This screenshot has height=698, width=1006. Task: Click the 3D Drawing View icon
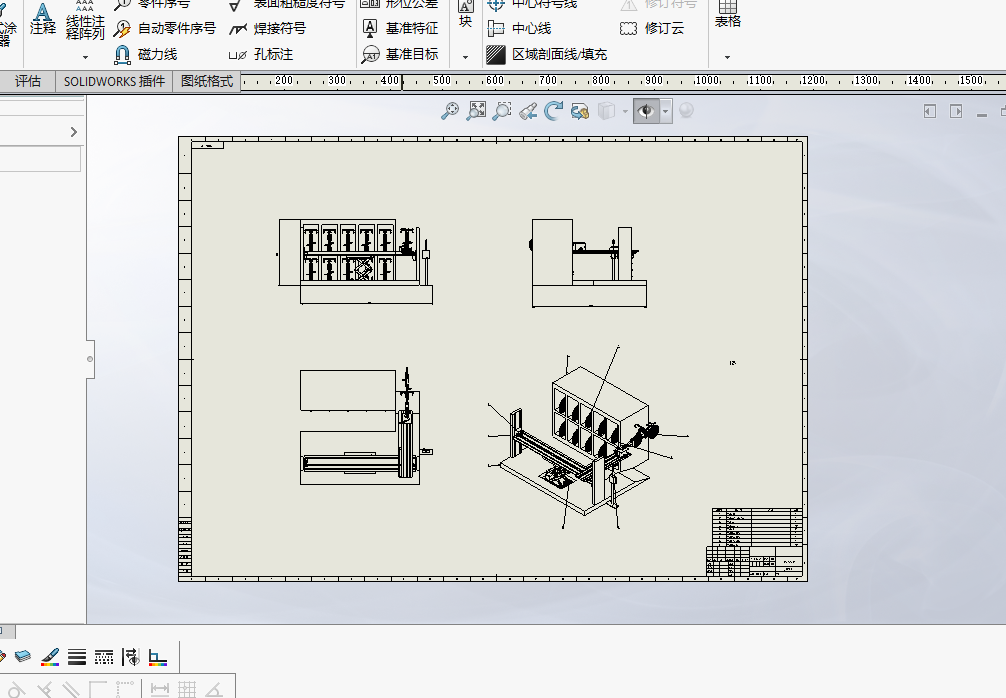point(580,112)
